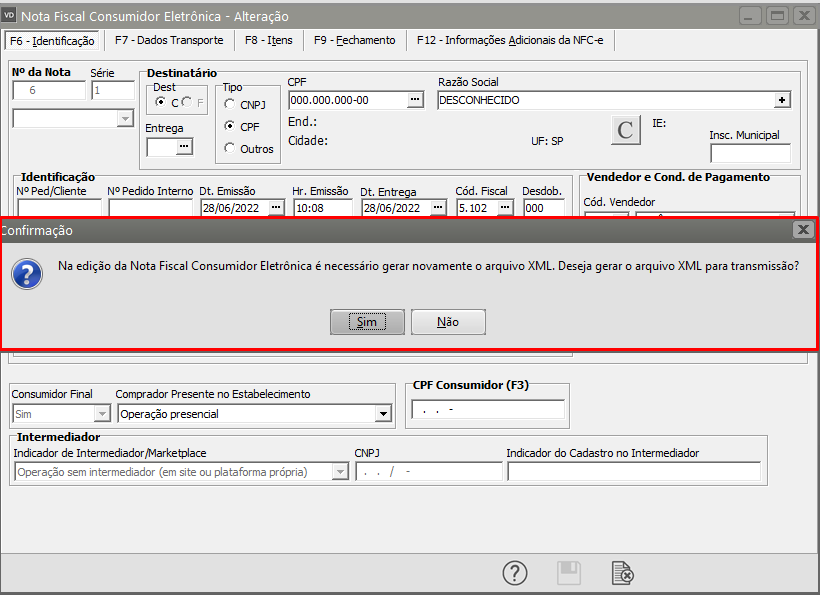The image size is (820, 595).
Task: Close the Confirmação dialog with X
Action: coord(802,230)
